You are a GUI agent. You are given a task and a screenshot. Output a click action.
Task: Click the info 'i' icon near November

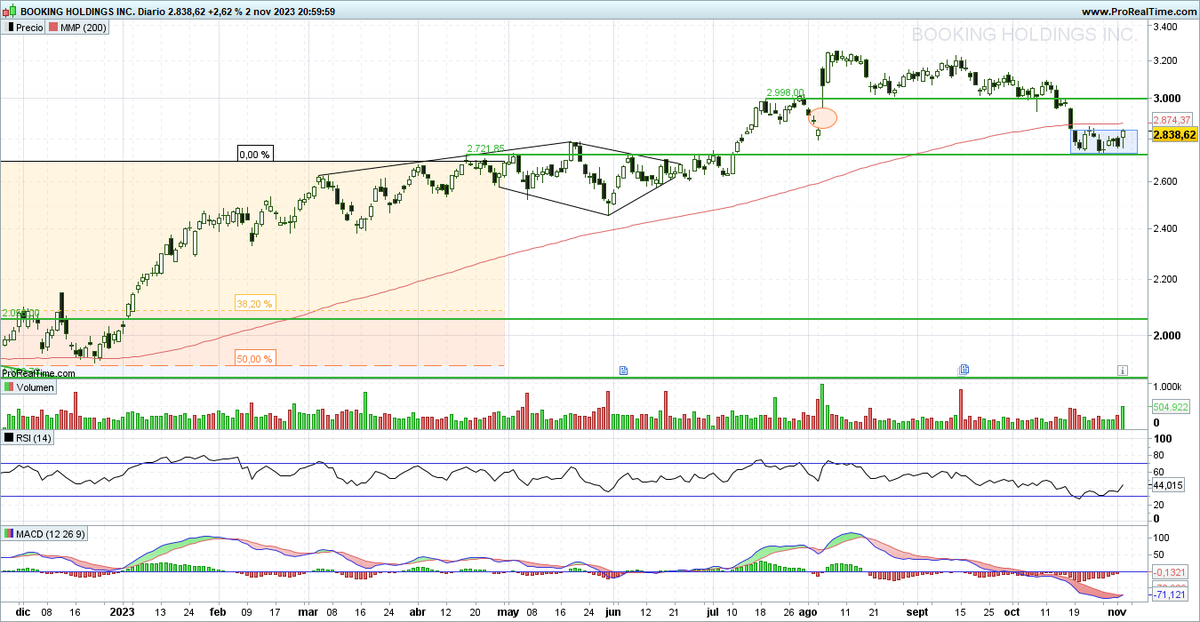tap(1122, 370)
